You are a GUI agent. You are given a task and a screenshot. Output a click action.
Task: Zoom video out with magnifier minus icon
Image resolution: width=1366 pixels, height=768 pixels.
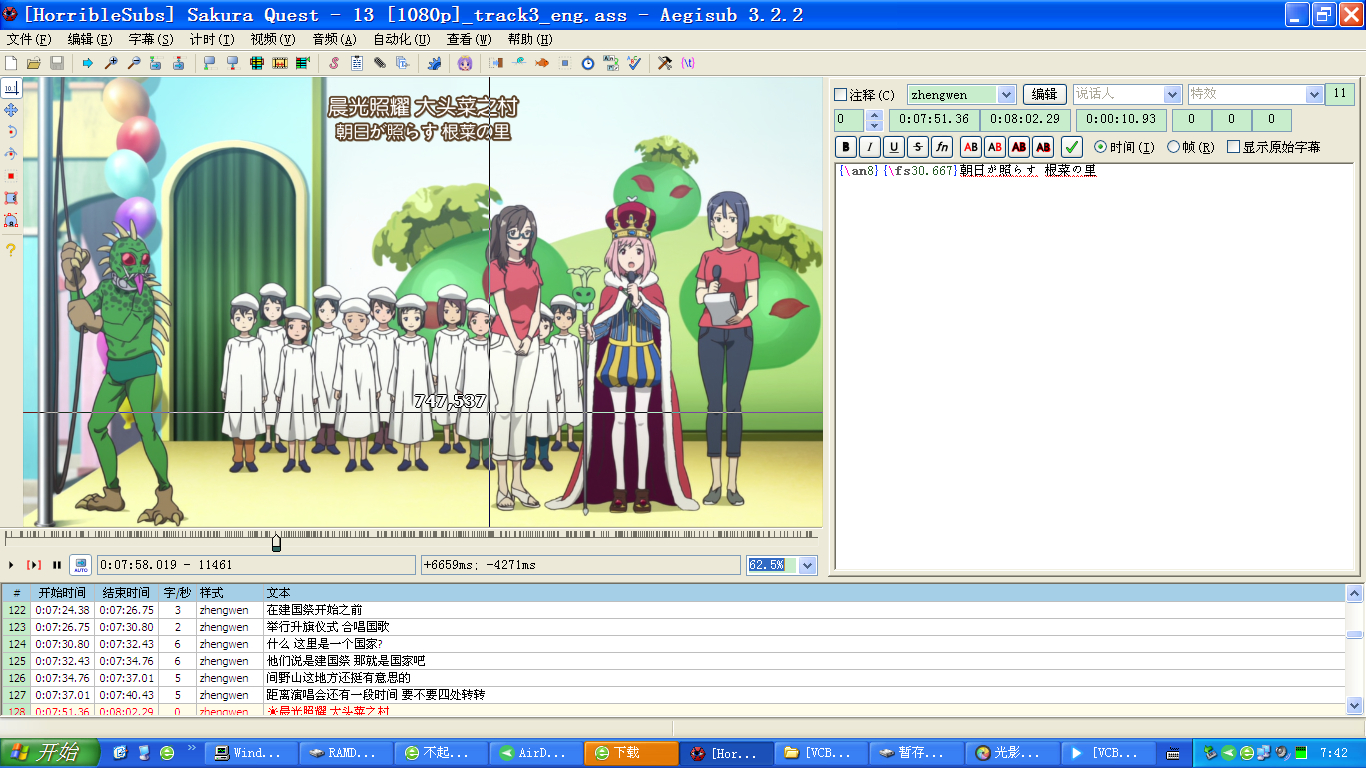pyautogui.click(x=134, y=63)
